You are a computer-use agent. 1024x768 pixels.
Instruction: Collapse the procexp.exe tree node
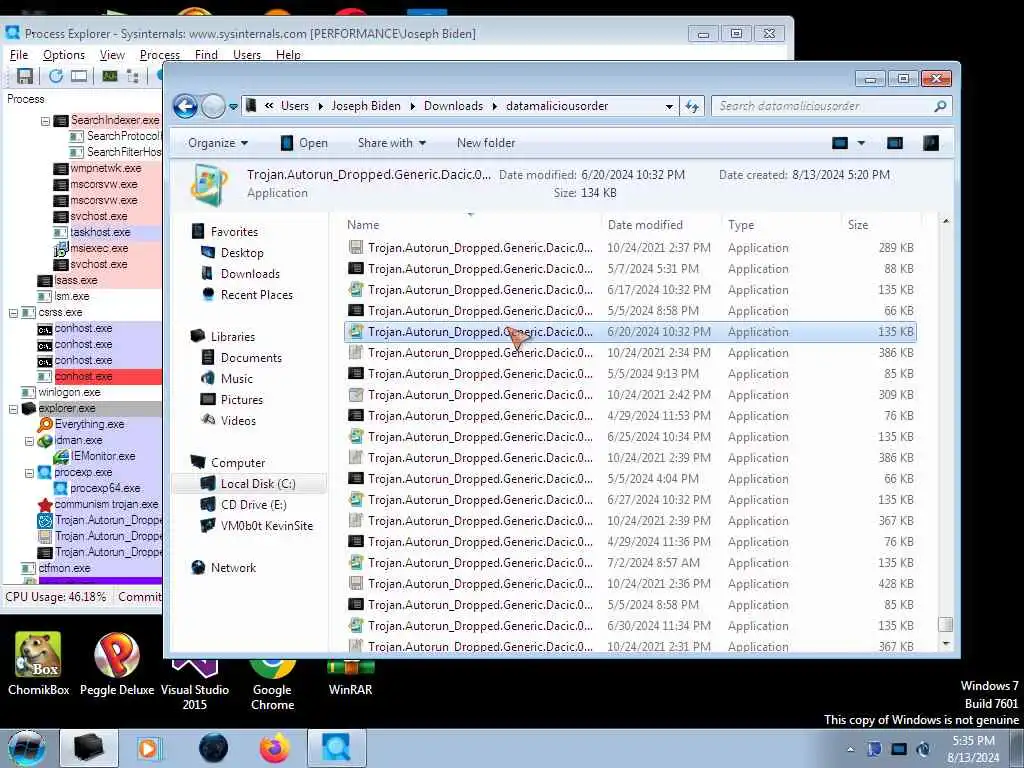(x=29, y=473)
